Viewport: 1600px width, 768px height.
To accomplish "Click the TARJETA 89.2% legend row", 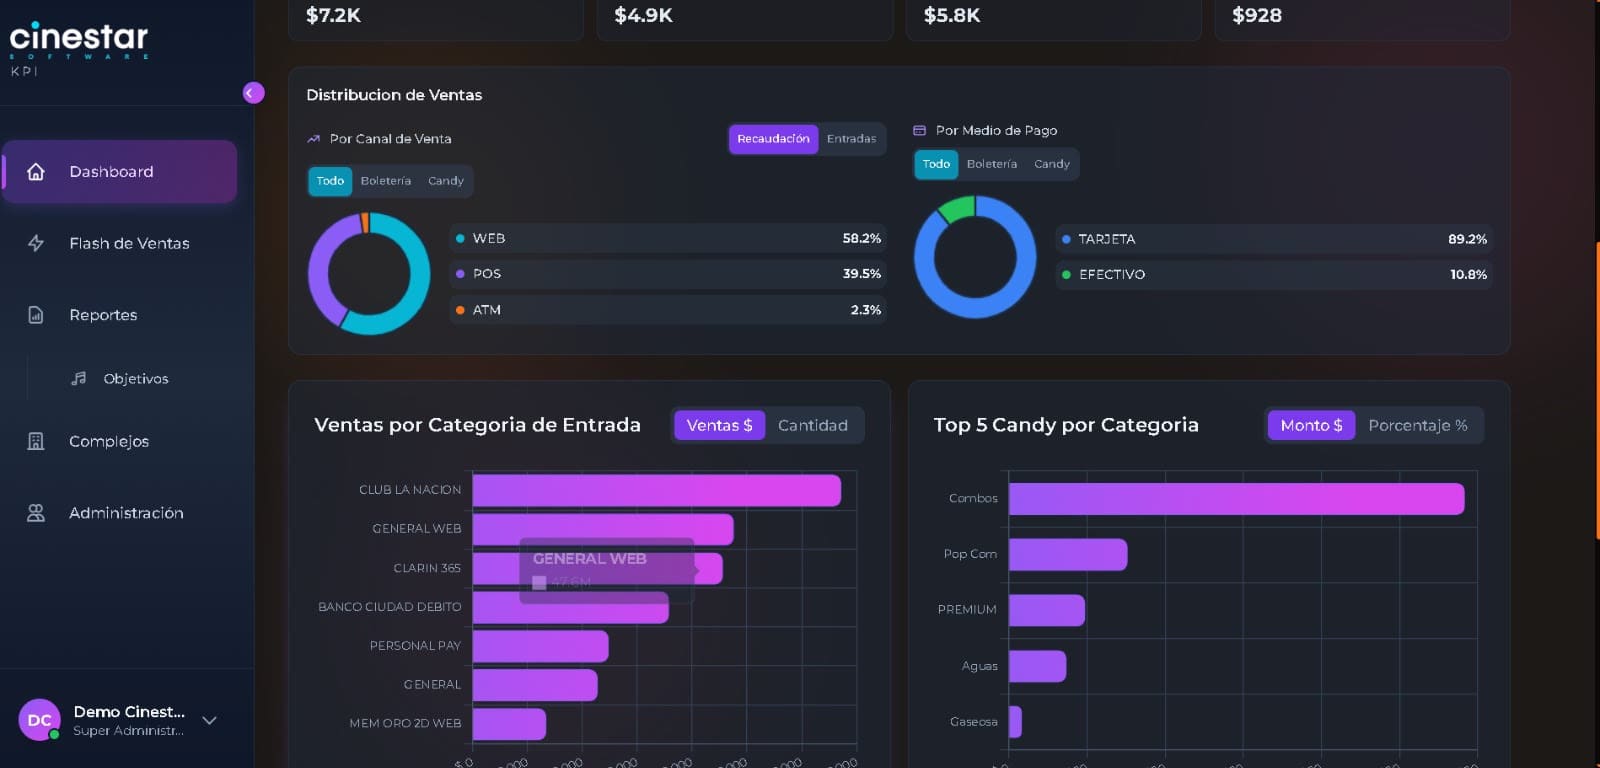I will coord(1273,239).
